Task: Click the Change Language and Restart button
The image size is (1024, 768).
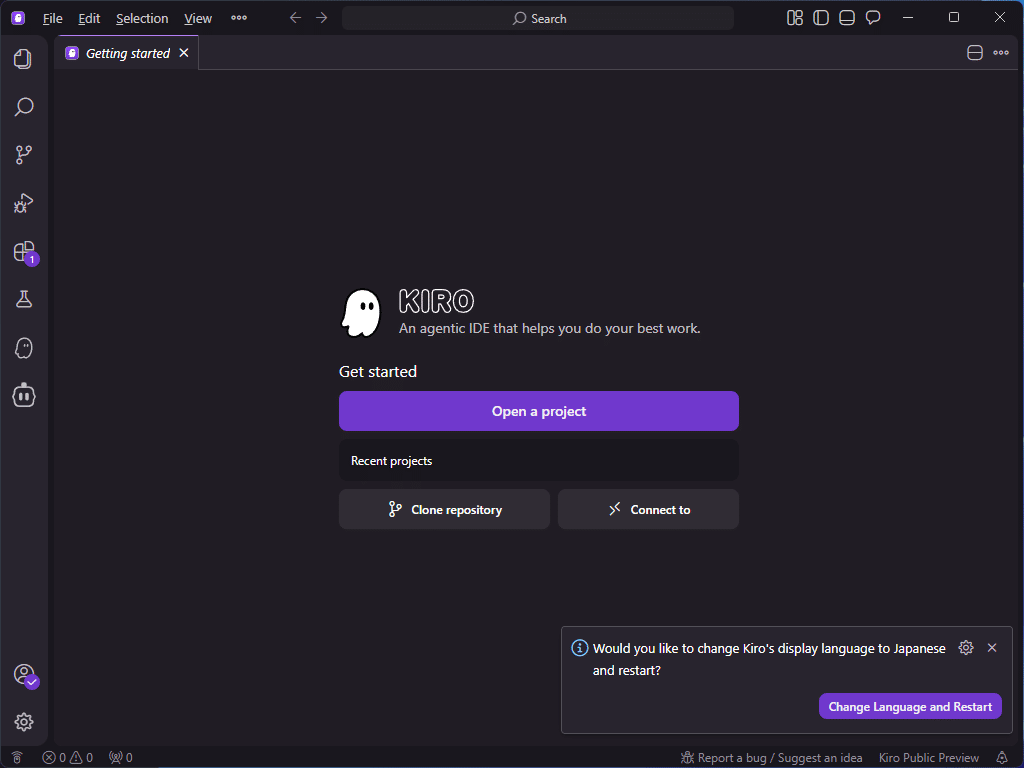Action: 909,706
